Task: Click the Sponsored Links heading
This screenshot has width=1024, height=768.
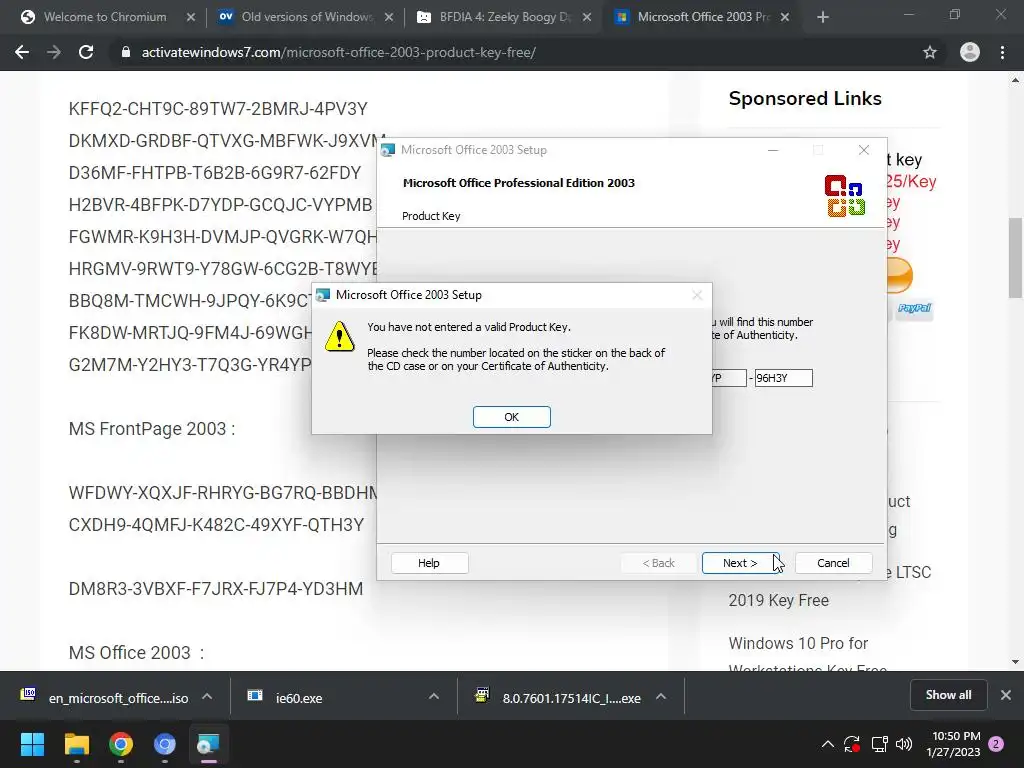Action: pyautogui.click(x=805, y=98)
